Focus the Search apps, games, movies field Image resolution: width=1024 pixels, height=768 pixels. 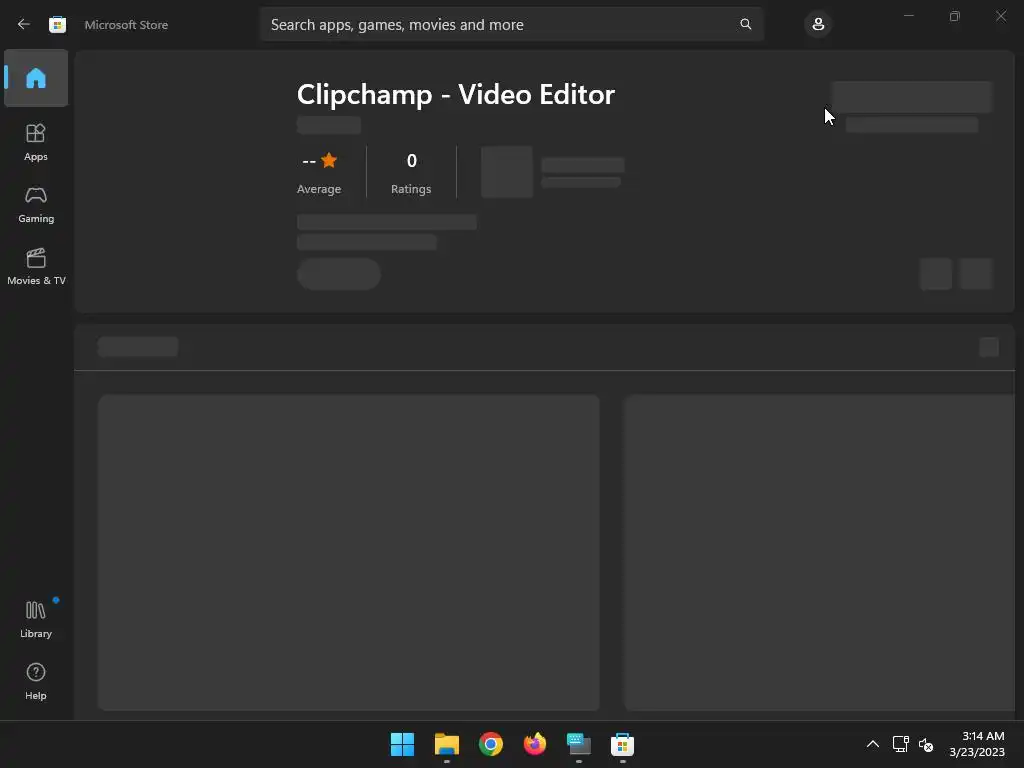[511, 24]
